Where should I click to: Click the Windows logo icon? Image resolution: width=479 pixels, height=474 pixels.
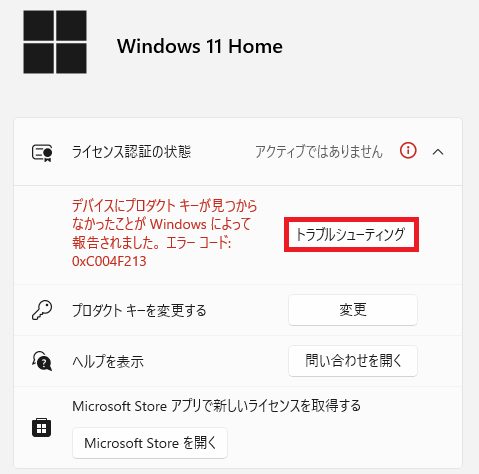(55, 42)
